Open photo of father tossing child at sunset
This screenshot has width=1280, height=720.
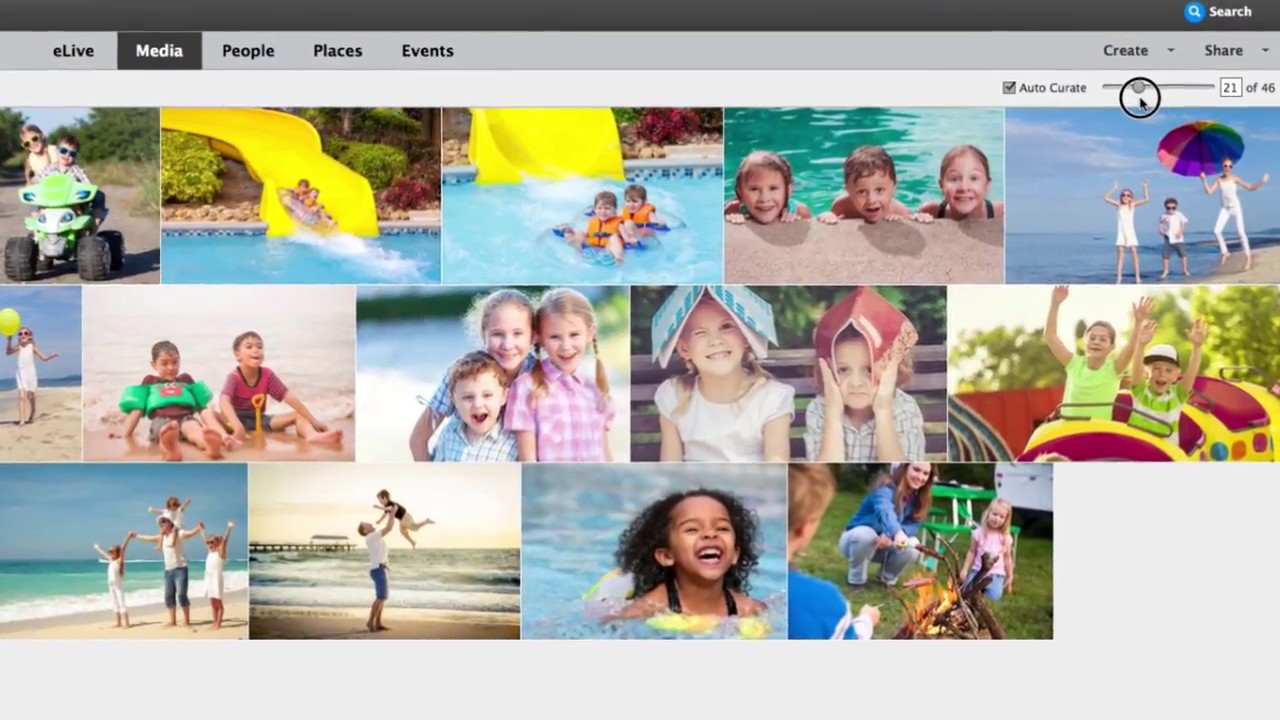coord(385,551)
